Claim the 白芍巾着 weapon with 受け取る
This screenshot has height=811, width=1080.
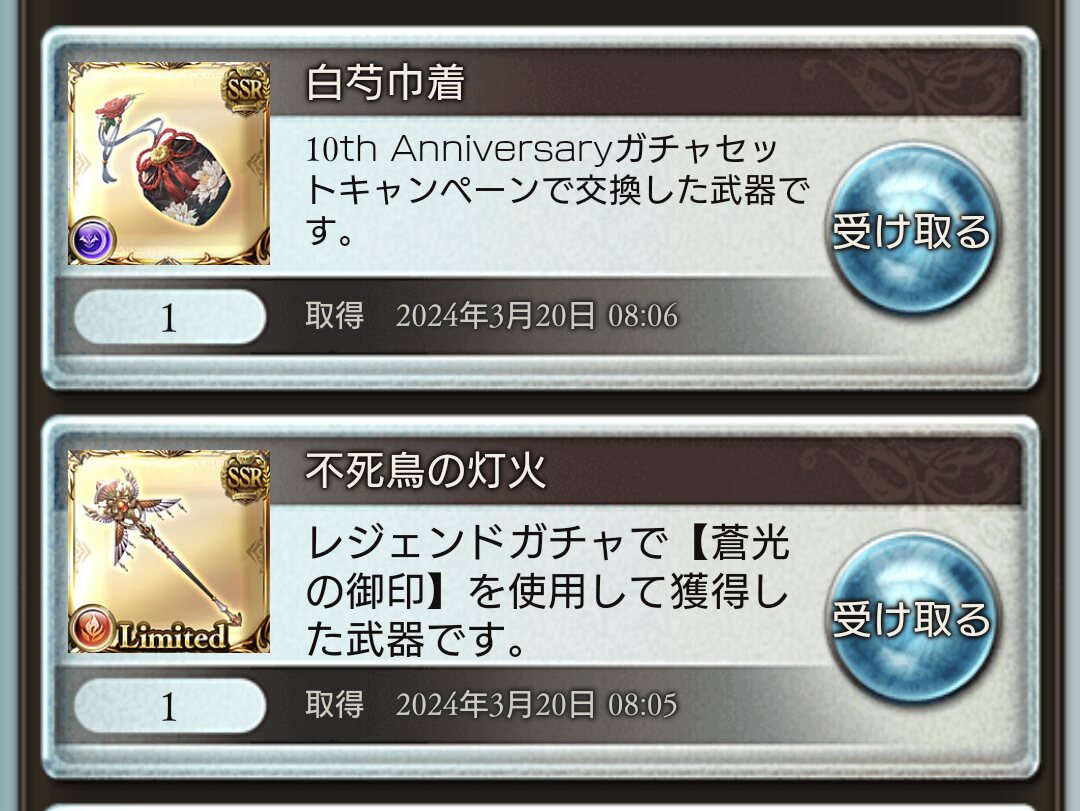point(913,229)
